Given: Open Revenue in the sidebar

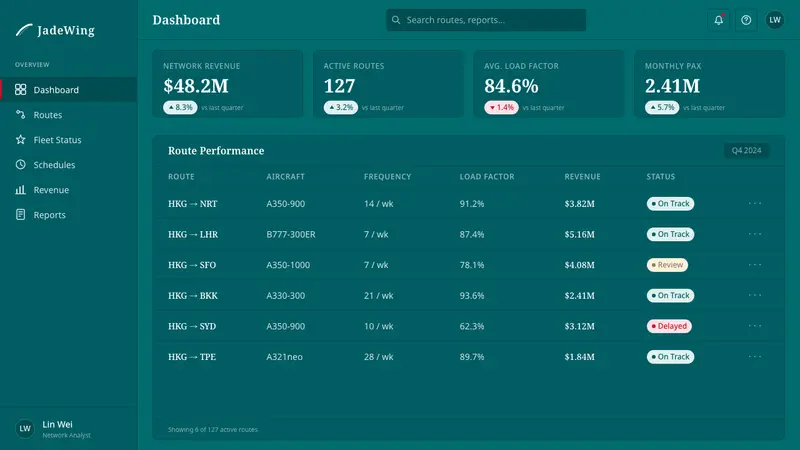Looking at the screenshot, I should pos(68,190).
